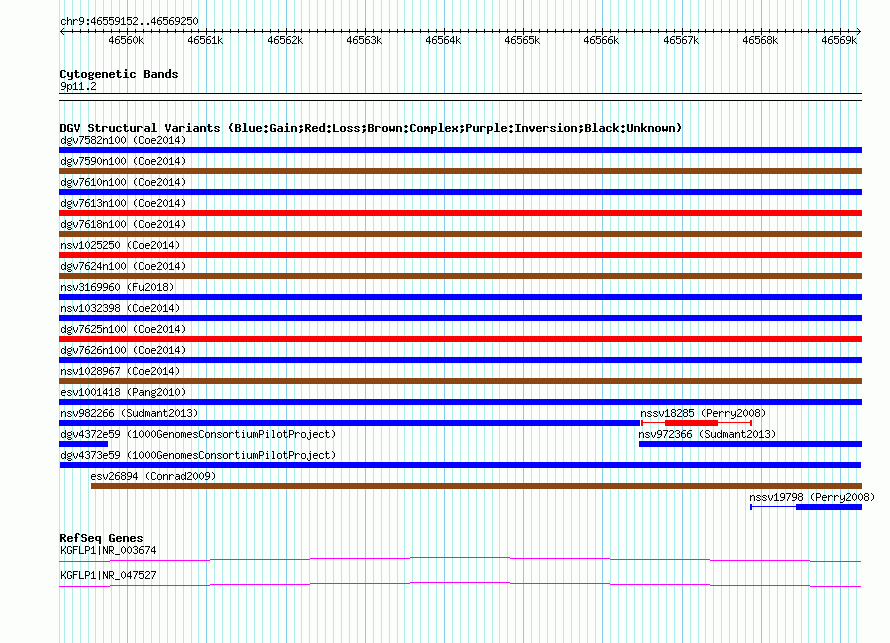Click the blue bar under dgv4373e59
Viewport: 890px width, 643px height.
[460, 465]
